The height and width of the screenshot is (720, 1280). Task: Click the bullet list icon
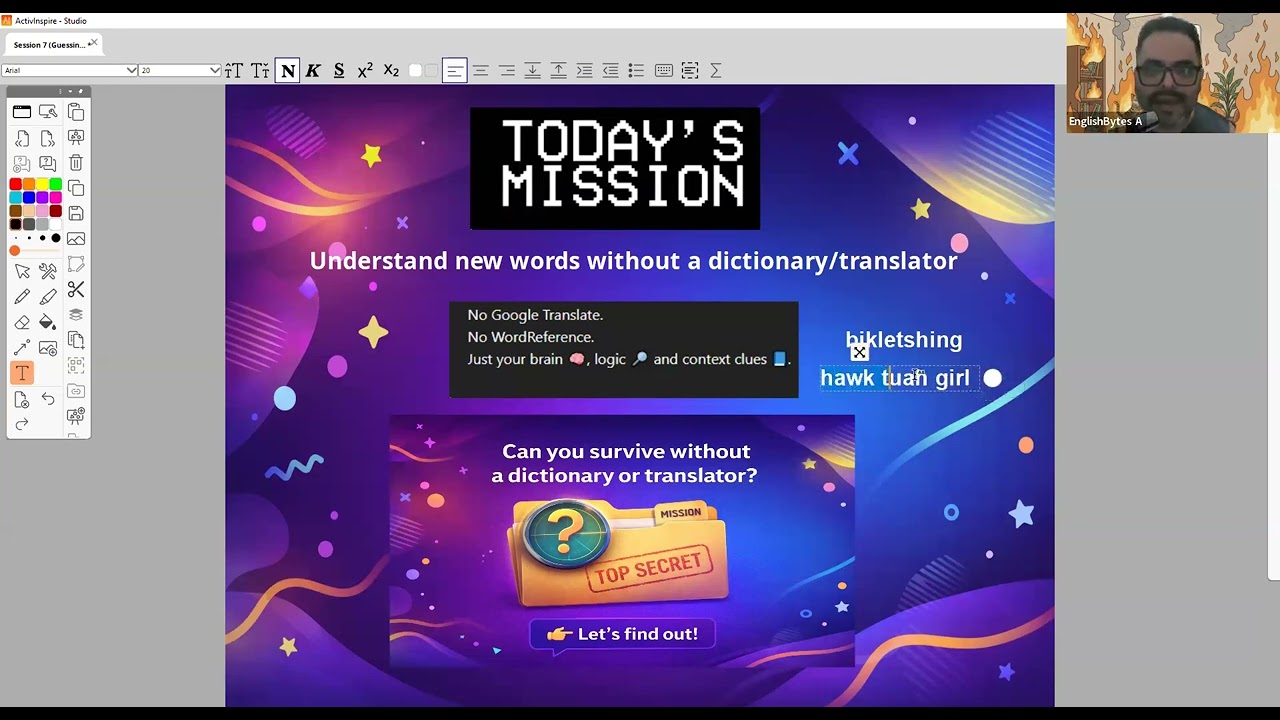pyautogui.click(x=636, y=70)
